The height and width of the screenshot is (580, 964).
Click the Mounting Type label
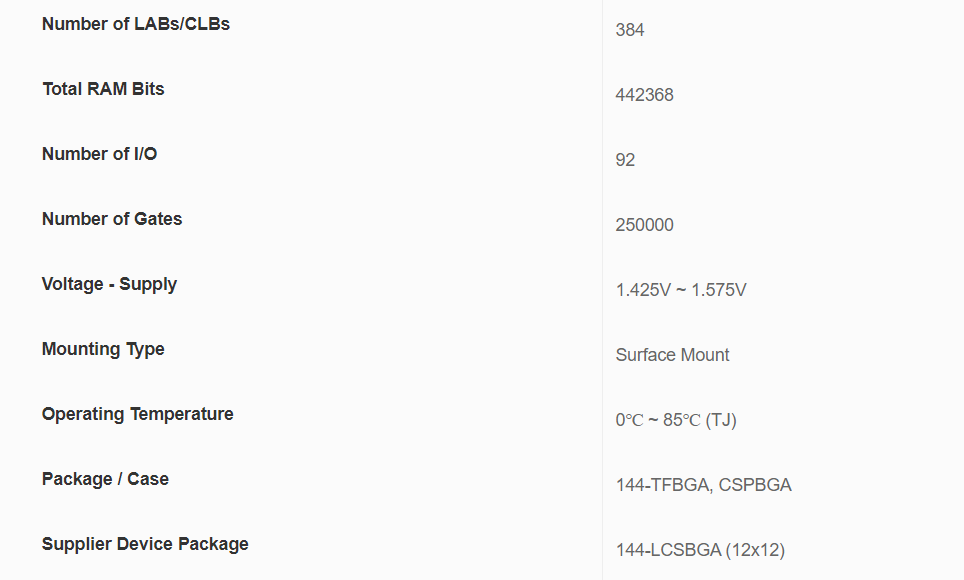(x=103, y=349)
